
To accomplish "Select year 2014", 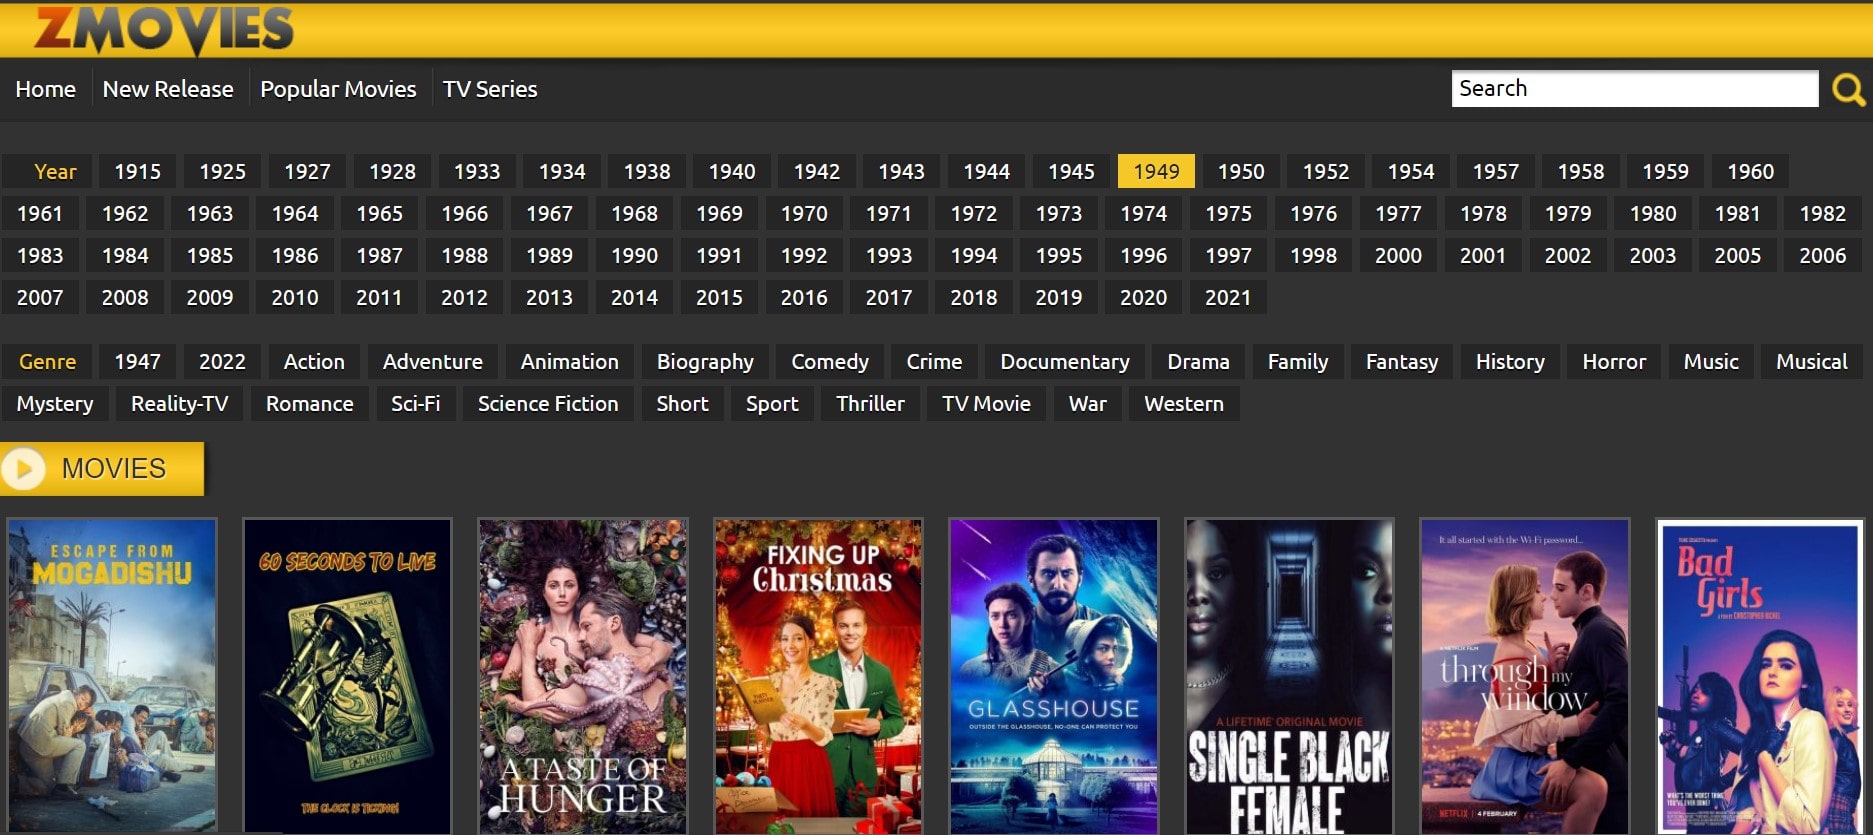I will click(634, 297).
